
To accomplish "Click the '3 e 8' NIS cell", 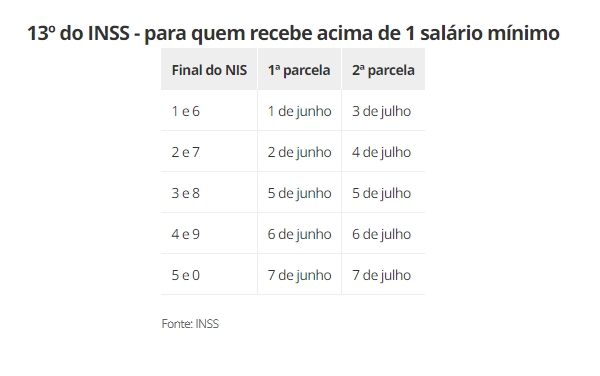I will click(x=209, y=193).
